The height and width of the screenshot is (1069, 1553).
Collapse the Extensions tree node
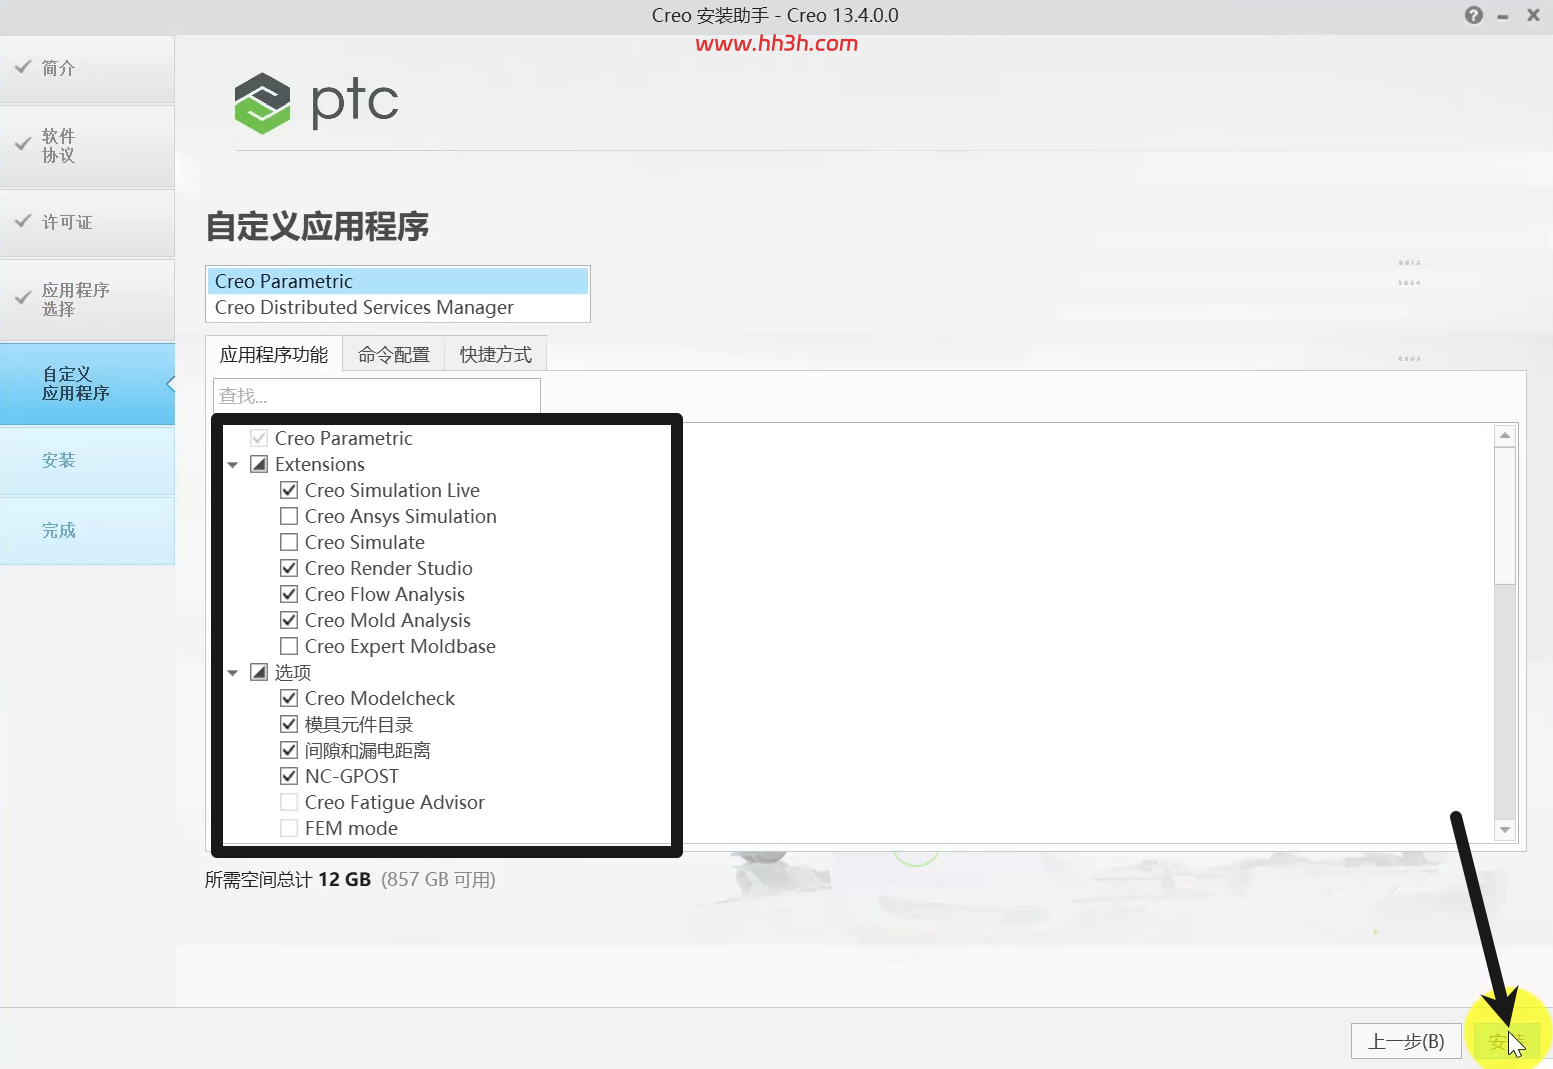(x=233, y=465)
